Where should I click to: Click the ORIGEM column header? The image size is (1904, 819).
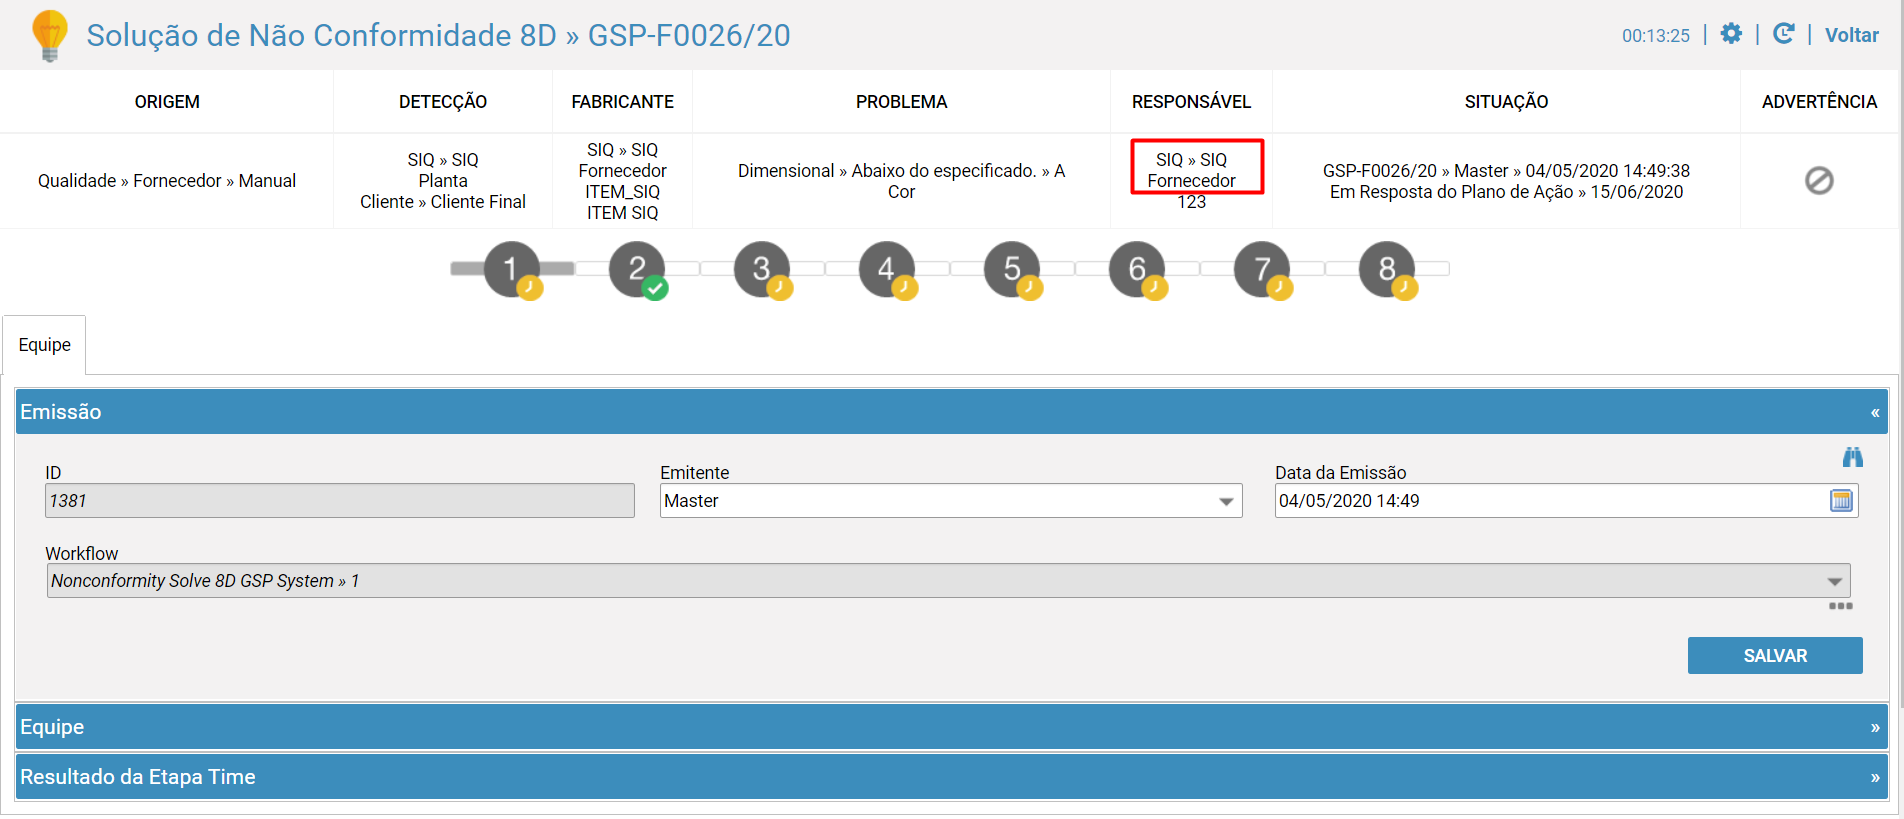[x=167, y=102]
